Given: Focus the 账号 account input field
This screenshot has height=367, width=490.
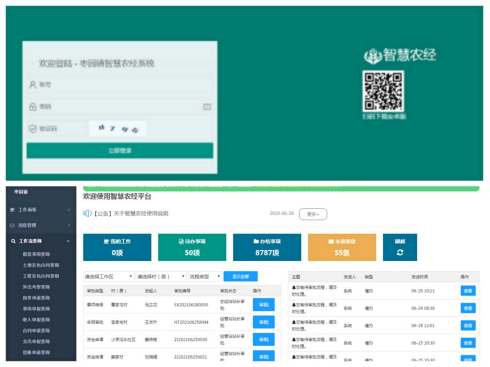Looking at the screenshot, I should point(120,85).
